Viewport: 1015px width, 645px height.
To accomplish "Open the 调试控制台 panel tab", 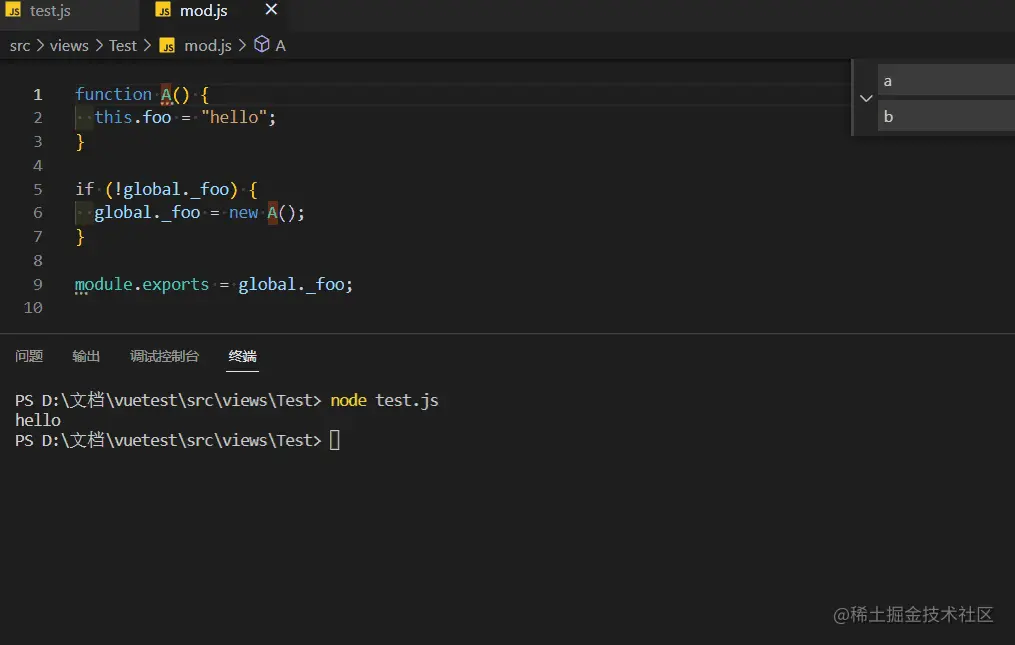I will (x=164, y=356).
